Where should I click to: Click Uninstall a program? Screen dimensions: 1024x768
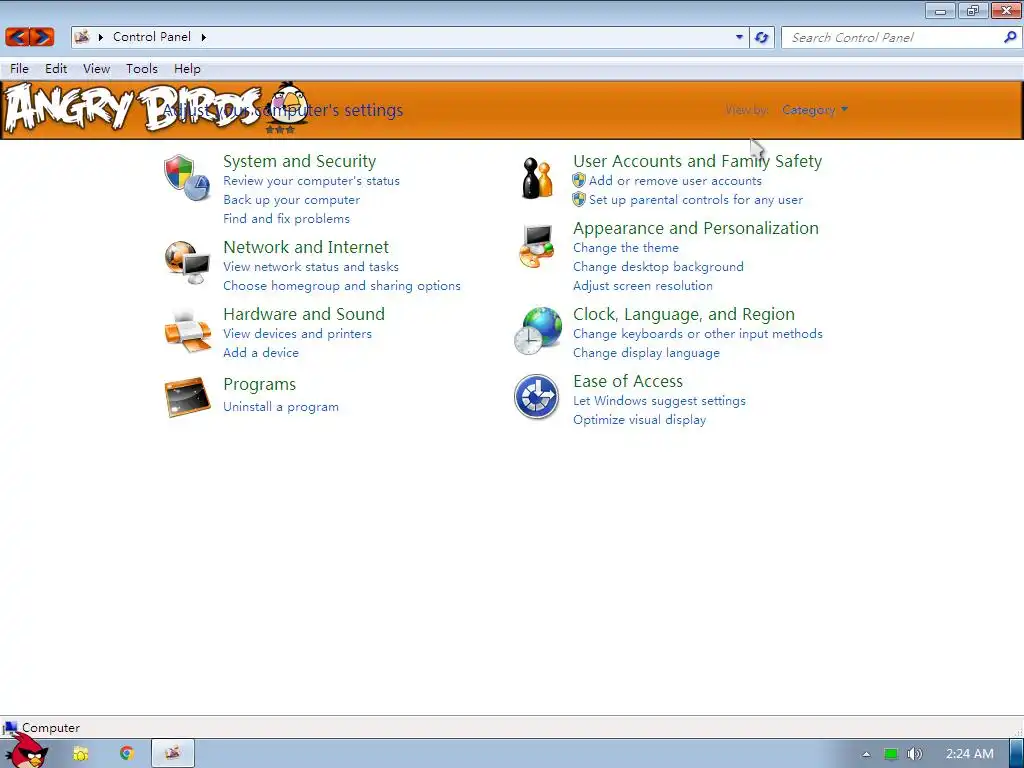pos(281,407)
